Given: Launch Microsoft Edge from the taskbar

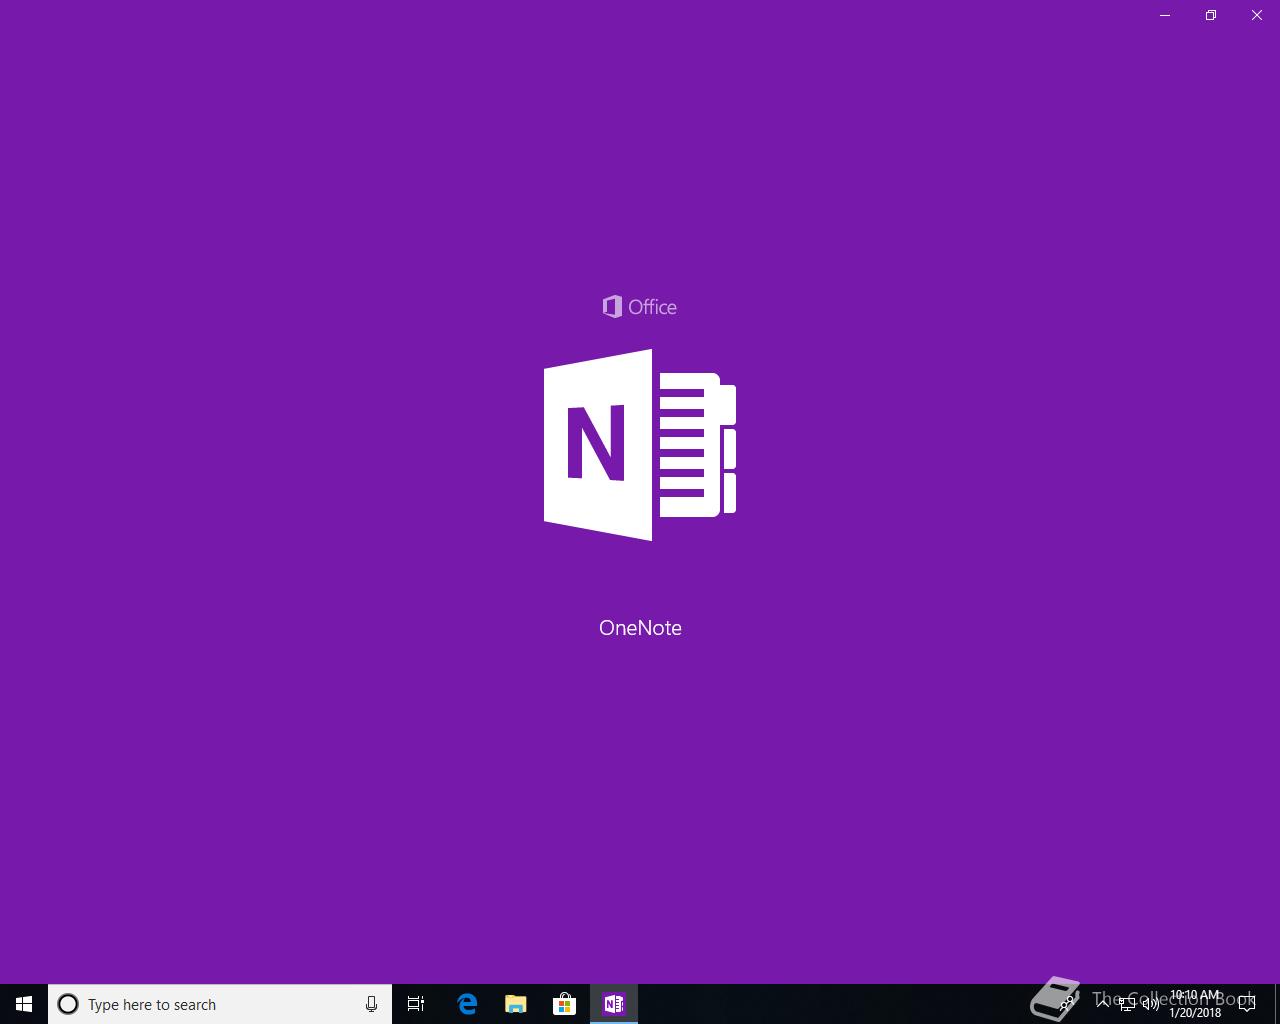Looking at the screenshot, I should (x=467, y=1004).
